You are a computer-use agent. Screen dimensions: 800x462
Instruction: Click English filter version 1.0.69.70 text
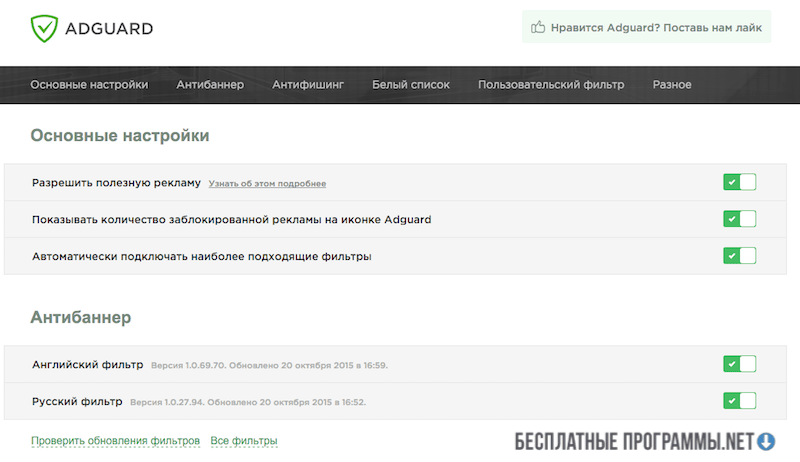[269, 366]
